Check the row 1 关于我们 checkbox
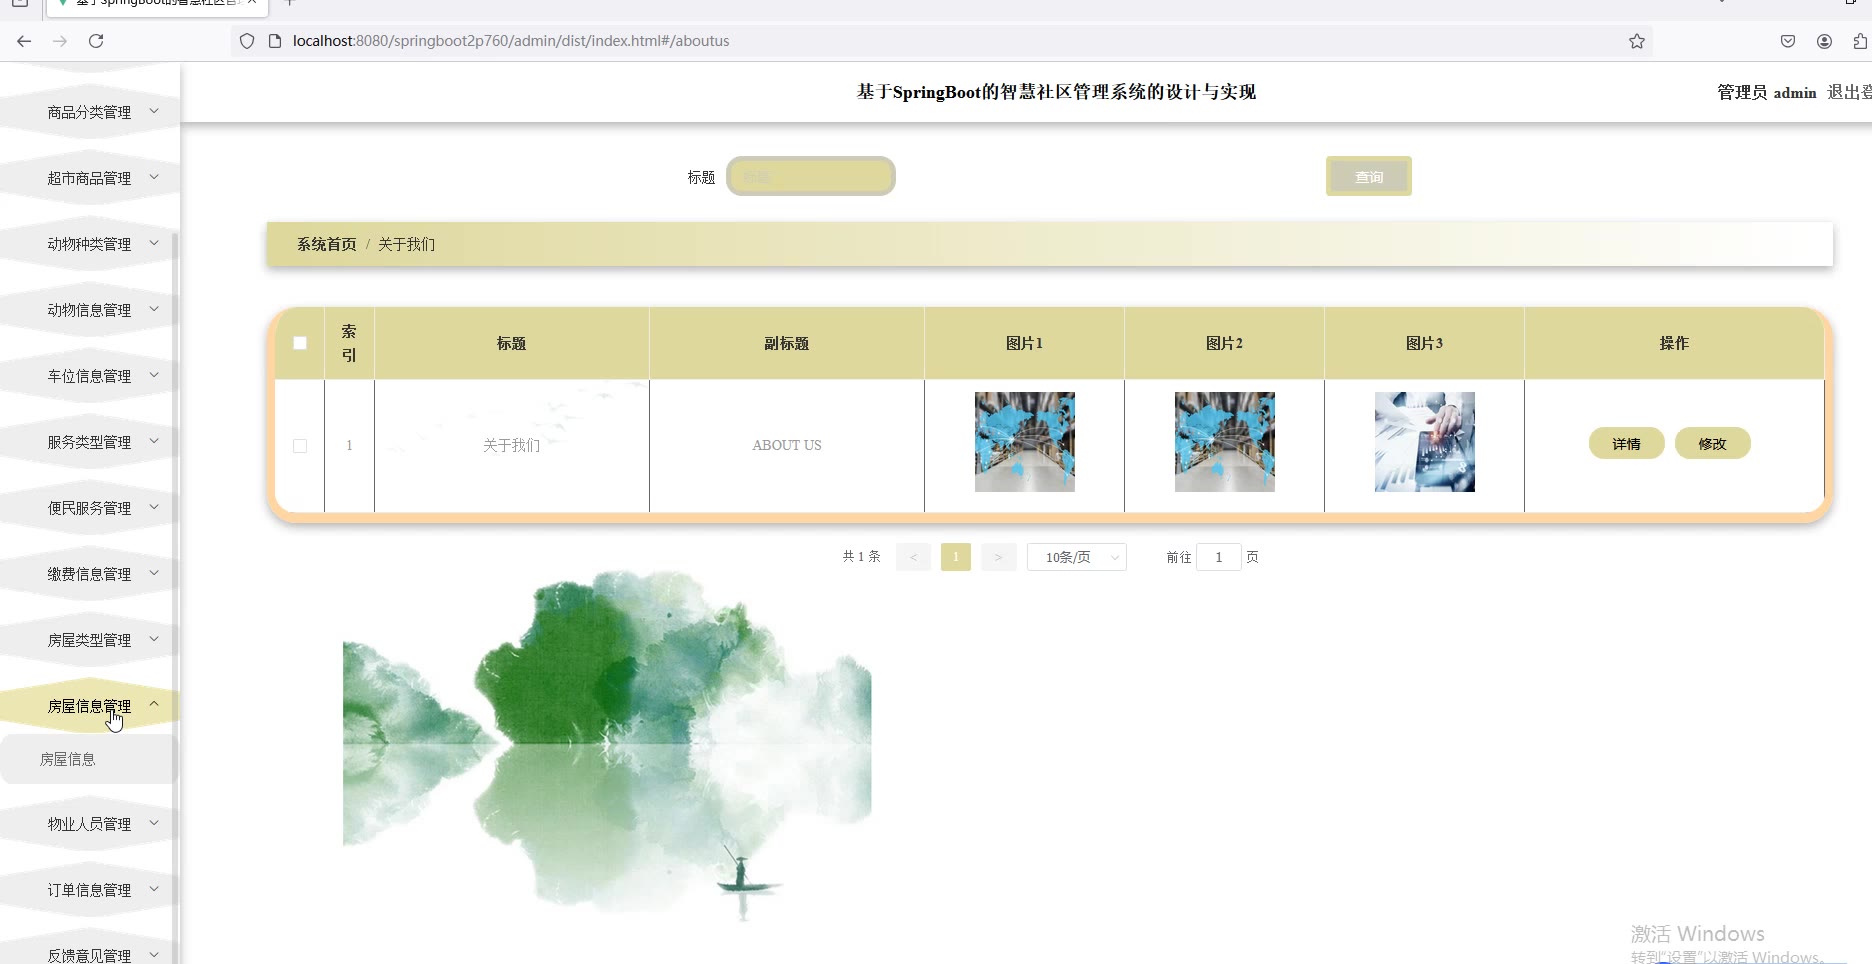The width and height of the screenshot is (1872, 964). (x=300, y=446)
